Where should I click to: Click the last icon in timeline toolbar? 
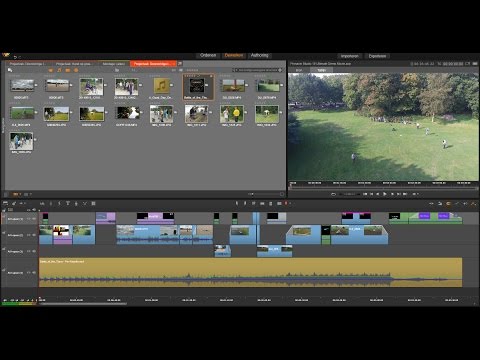pos(474,203)
